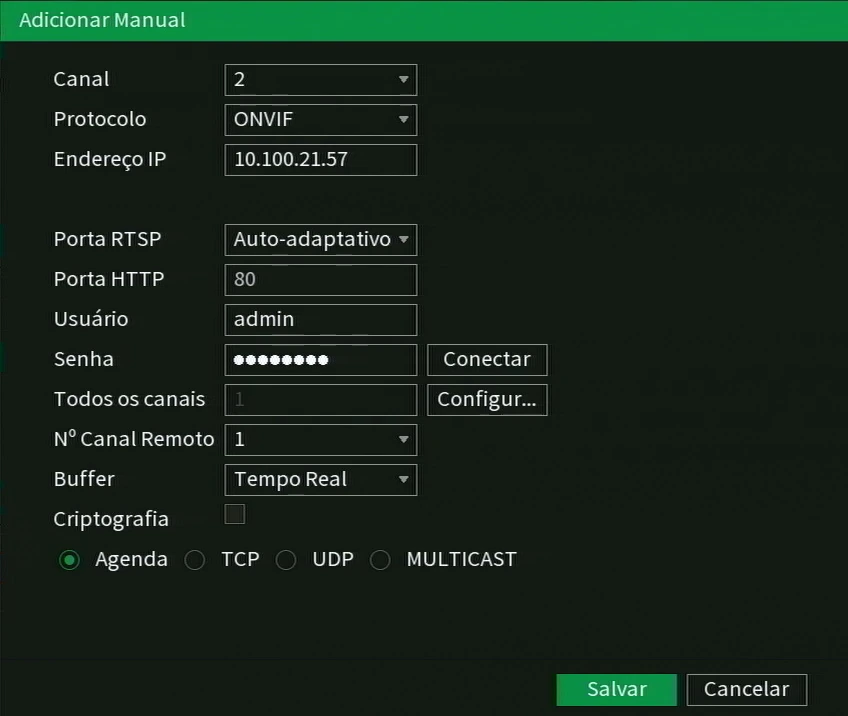848x716 pixels.
Task: Select the MULTICAST radio button
Action: point(380,560)
